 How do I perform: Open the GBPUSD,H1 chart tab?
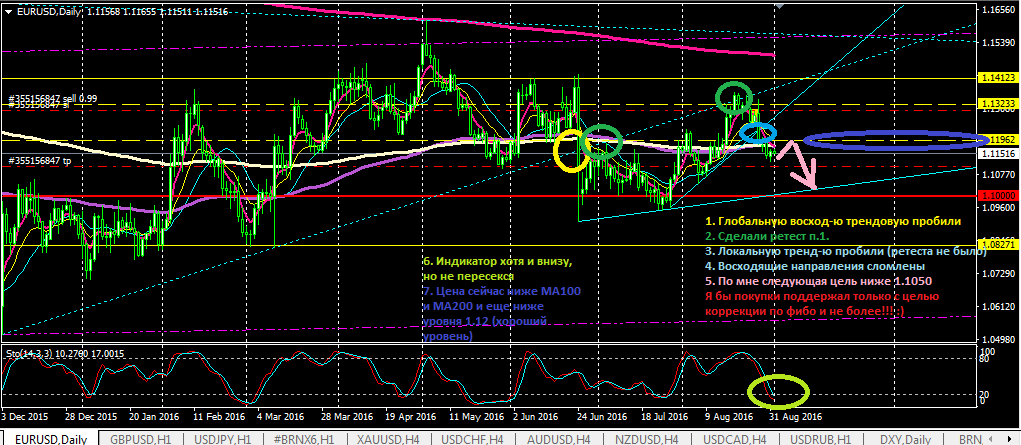141,438
